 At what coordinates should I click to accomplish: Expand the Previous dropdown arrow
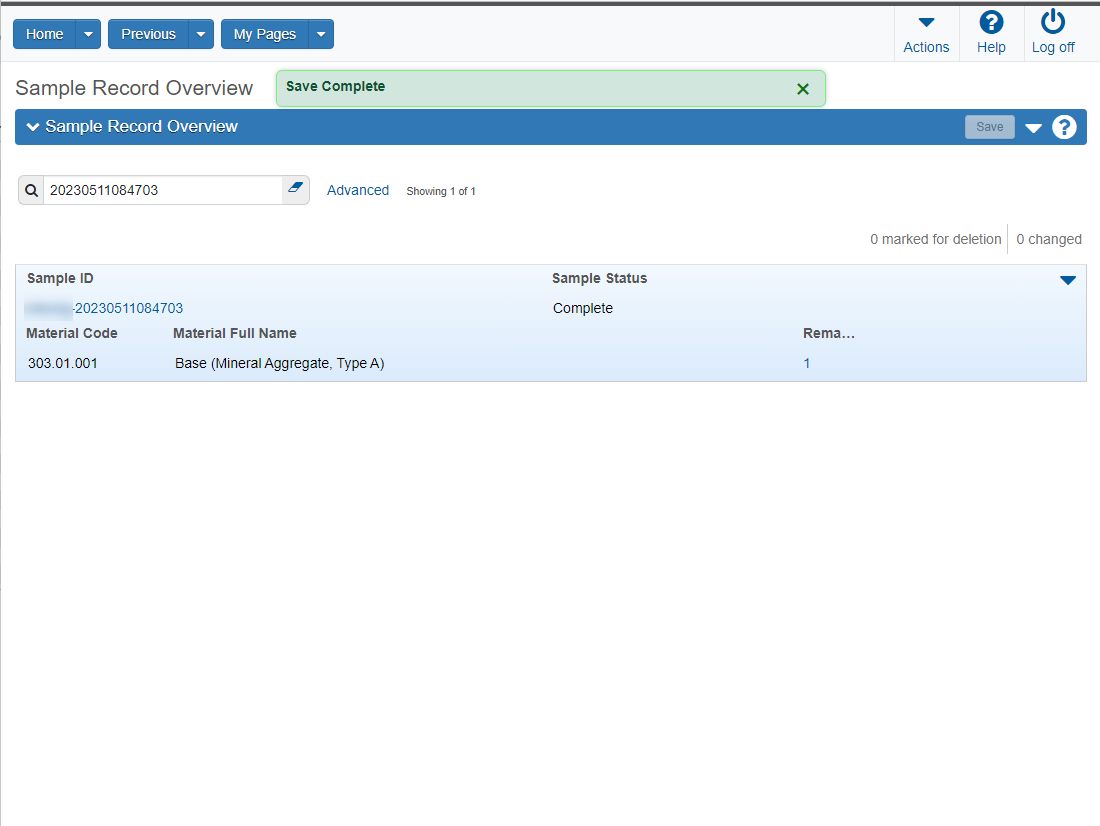201,34
